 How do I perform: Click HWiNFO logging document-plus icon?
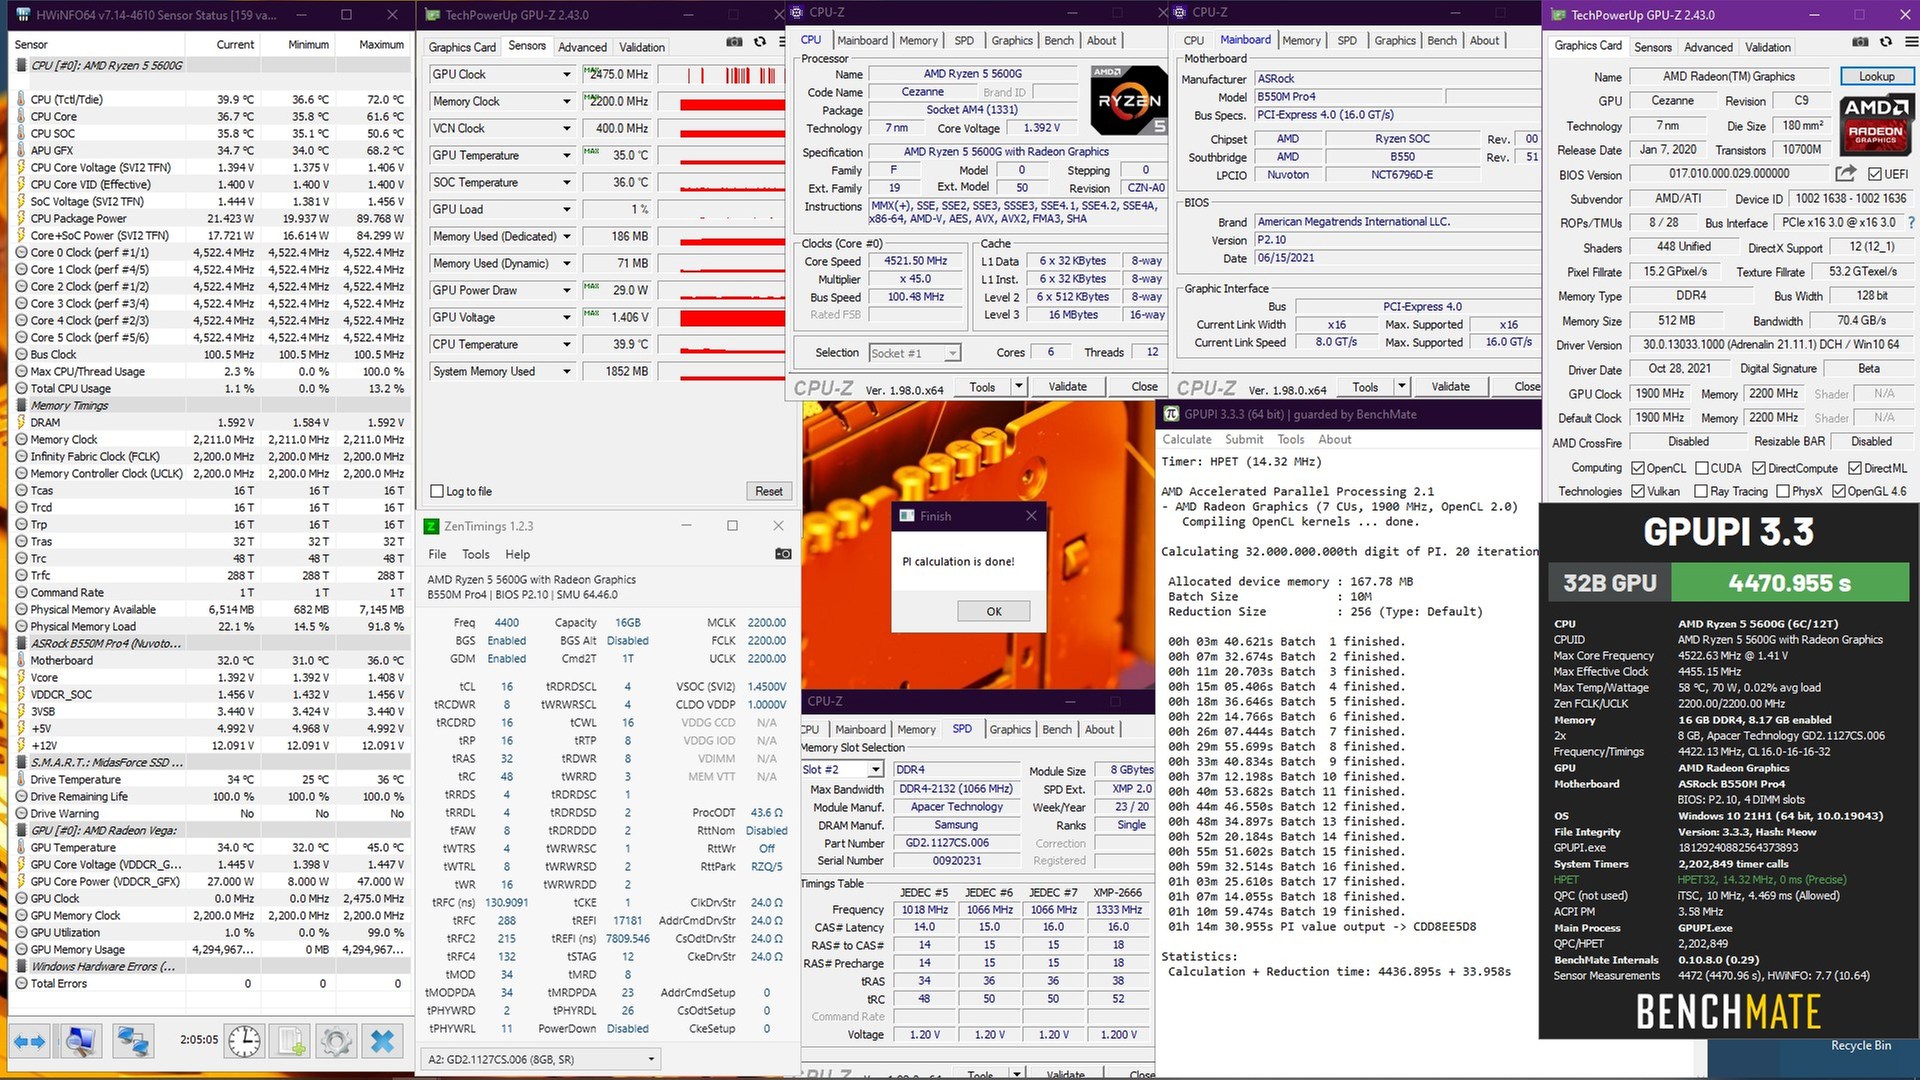click(291, 1041)
